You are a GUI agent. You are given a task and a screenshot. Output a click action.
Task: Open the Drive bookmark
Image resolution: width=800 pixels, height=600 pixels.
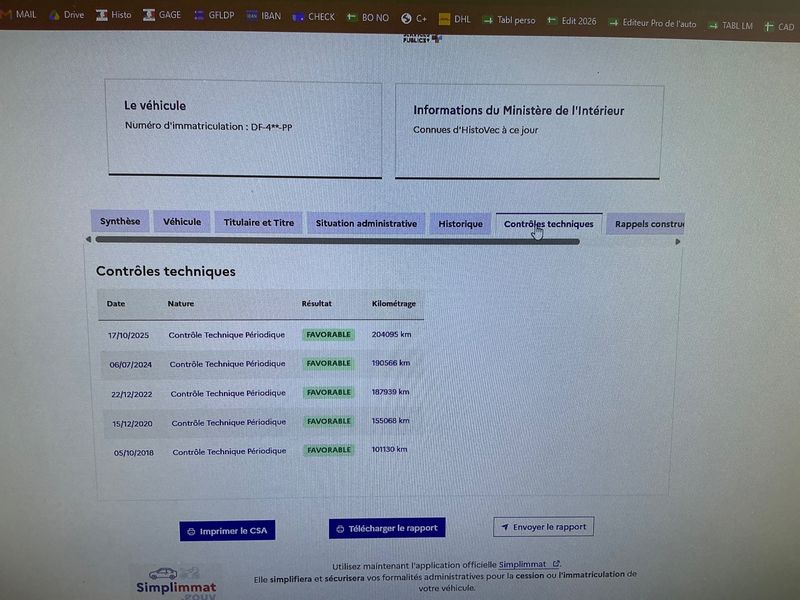click(66, 15)
